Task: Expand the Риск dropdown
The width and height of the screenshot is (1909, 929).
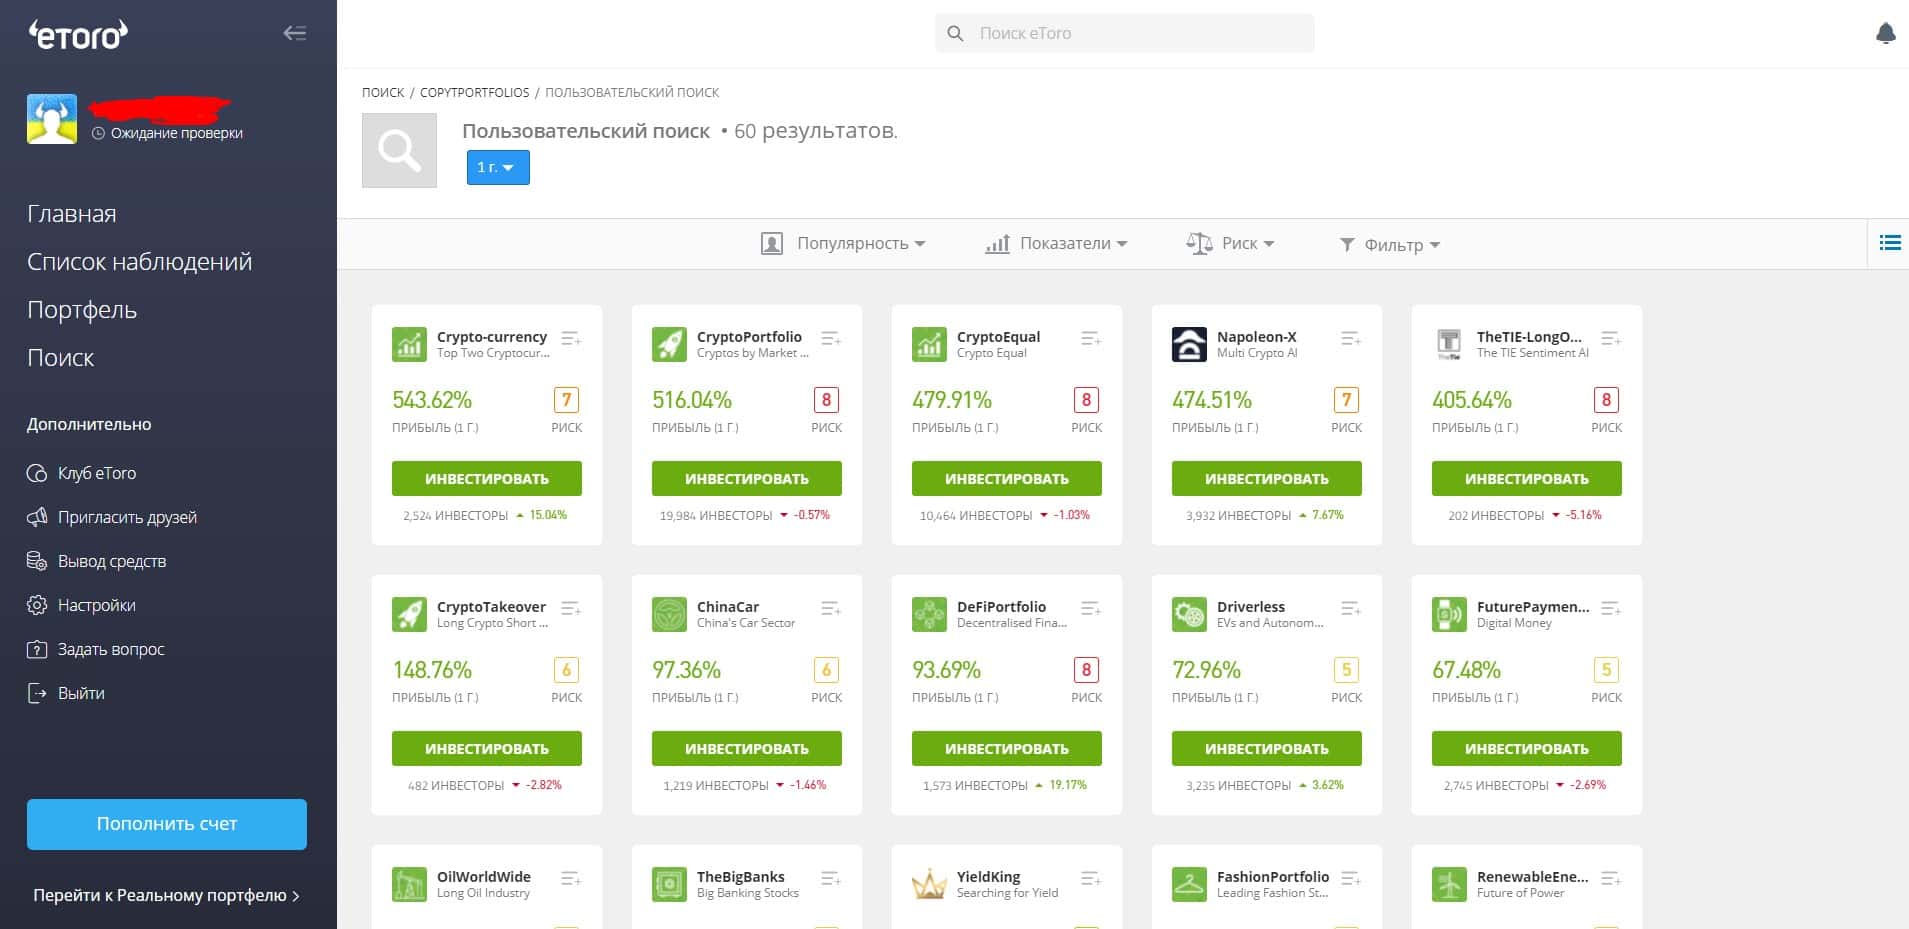Action: point(1230,243)
